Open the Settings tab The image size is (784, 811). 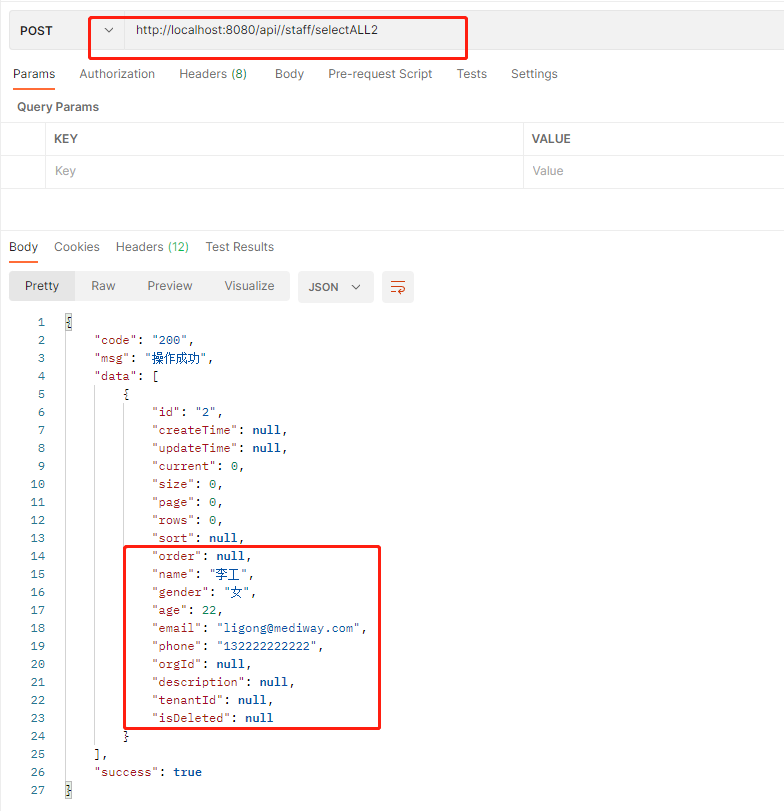(534, 74)
